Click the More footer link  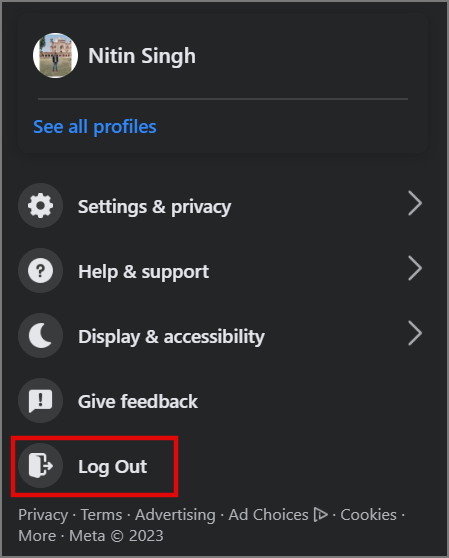click(x=37, y=536)
